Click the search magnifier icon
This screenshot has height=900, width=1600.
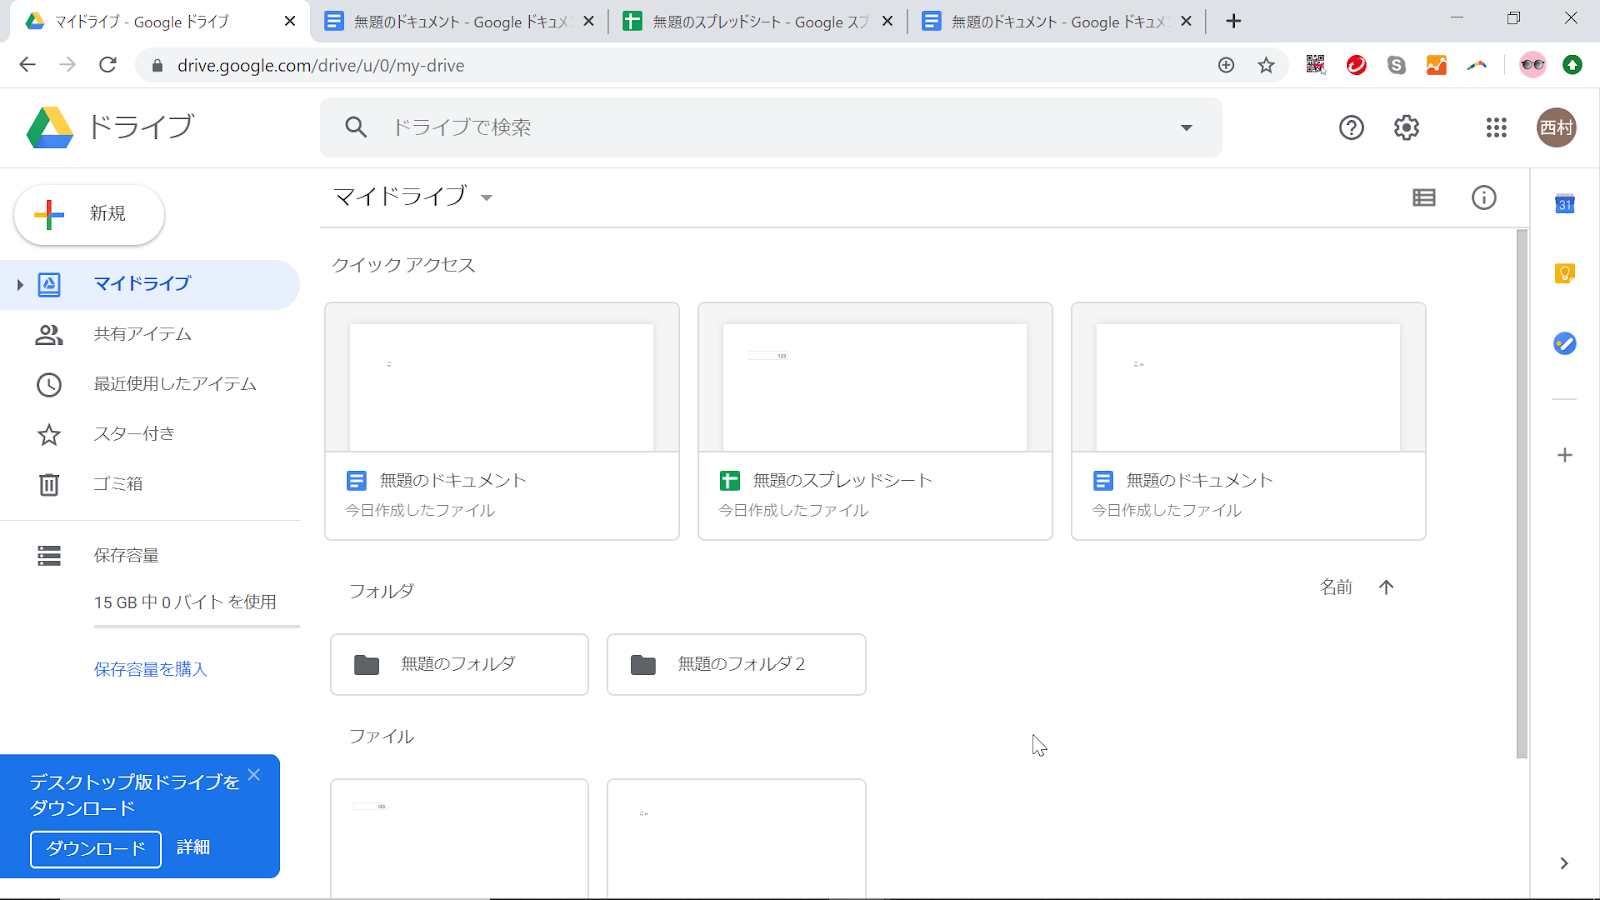356,127
